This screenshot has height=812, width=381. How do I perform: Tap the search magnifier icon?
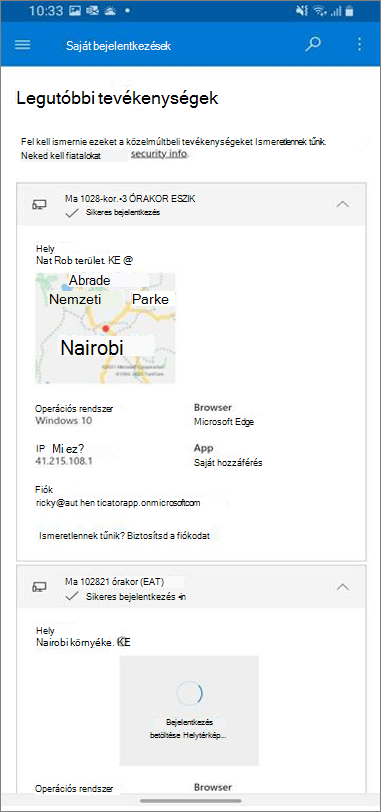click(313, 44)
